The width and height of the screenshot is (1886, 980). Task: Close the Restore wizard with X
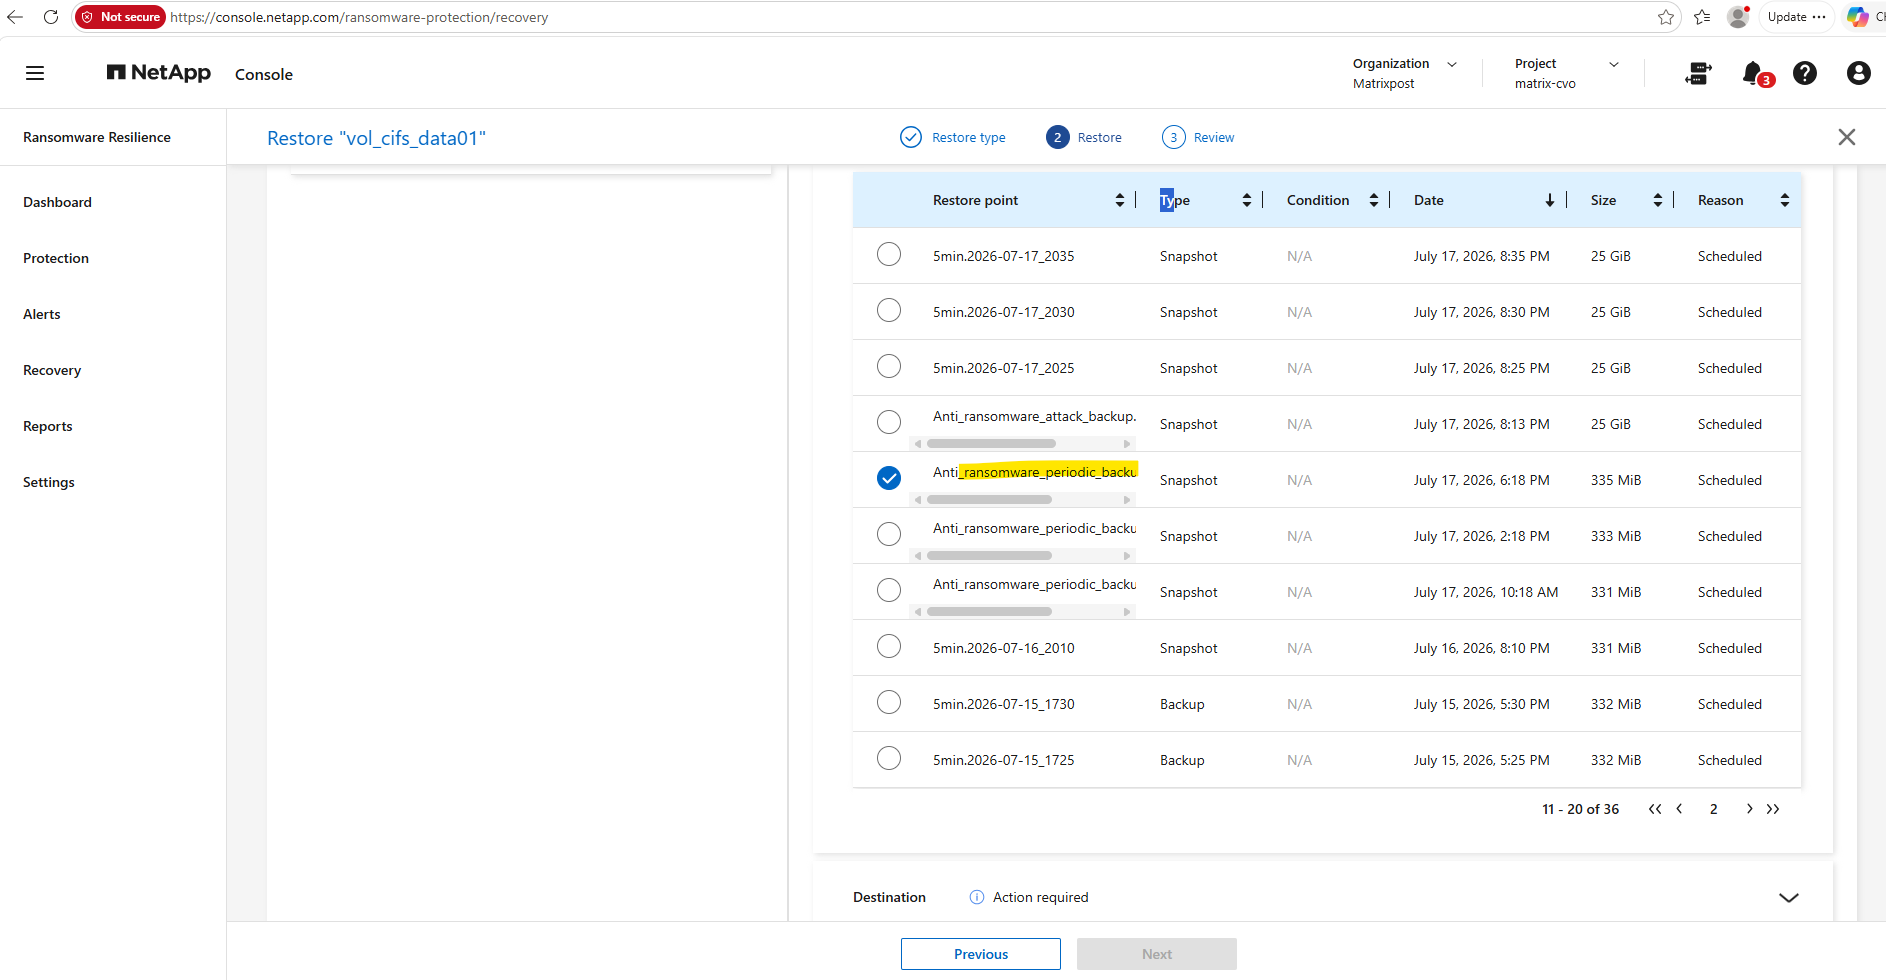click(x=1847, y=137)
